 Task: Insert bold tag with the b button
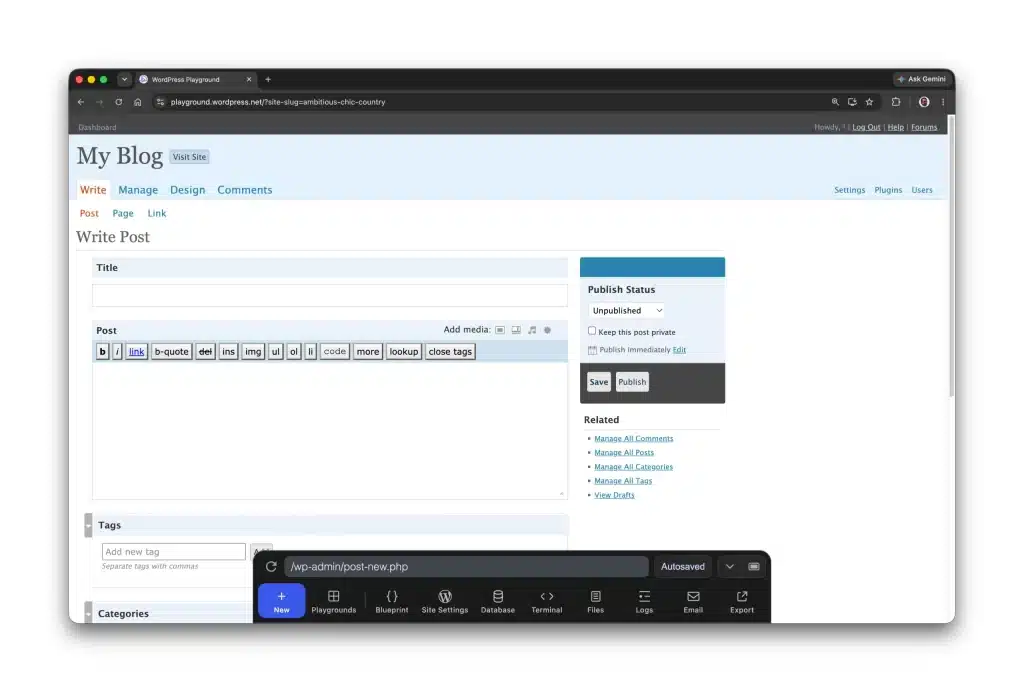point(103,351)
